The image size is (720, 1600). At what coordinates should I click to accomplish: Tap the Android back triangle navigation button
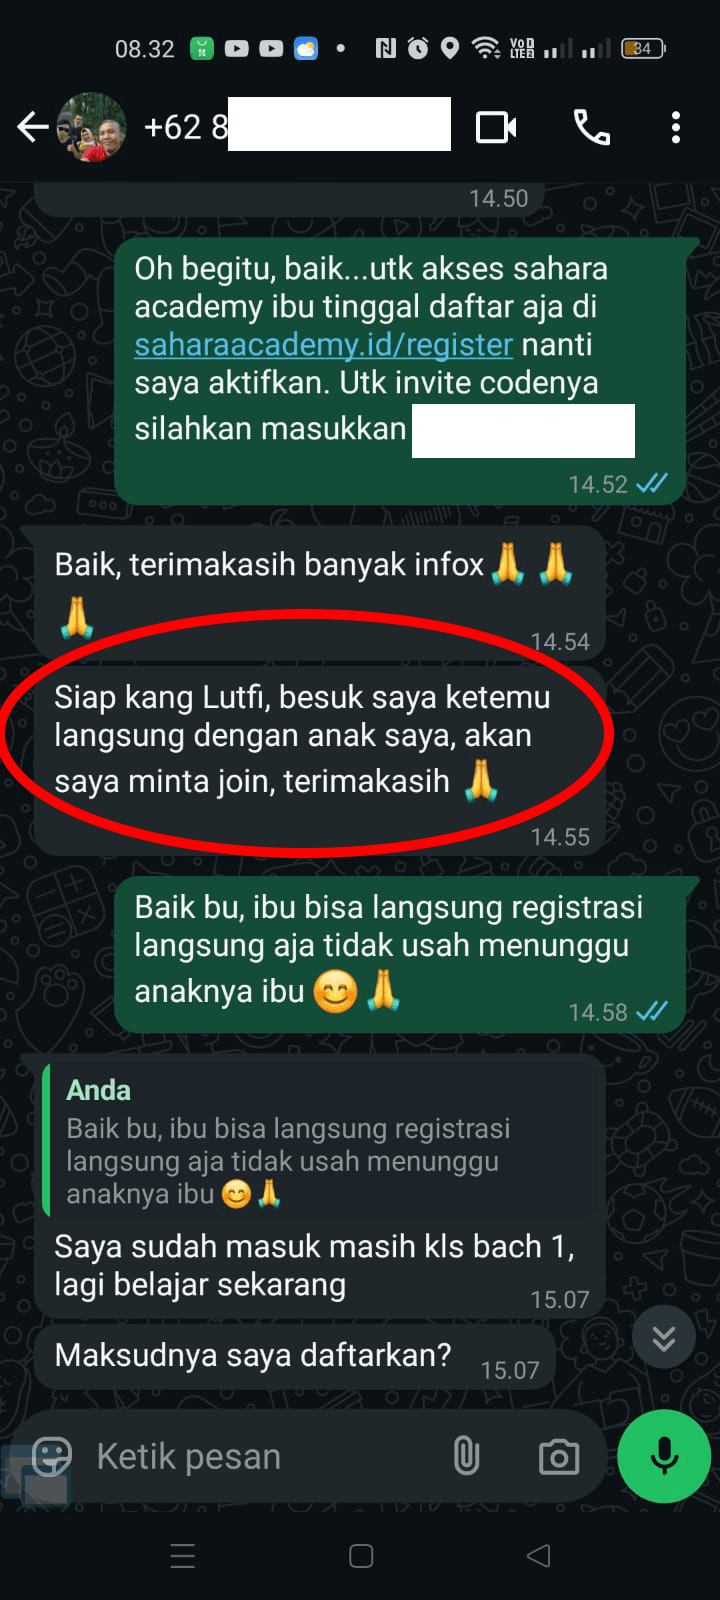pos(539,1556)
